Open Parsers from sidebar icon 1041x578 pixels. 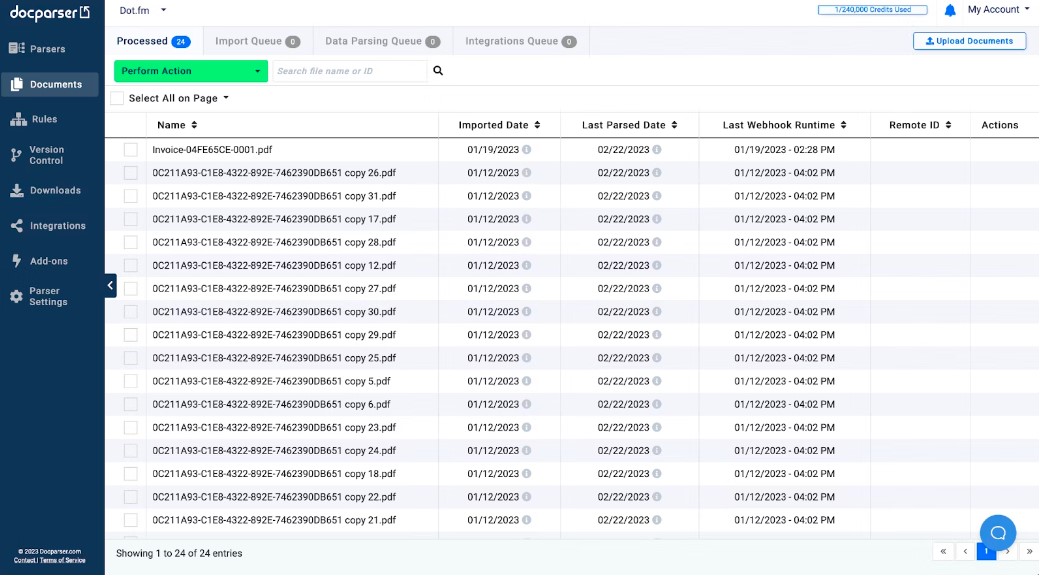pyautogui.click(x=17, y=48)
